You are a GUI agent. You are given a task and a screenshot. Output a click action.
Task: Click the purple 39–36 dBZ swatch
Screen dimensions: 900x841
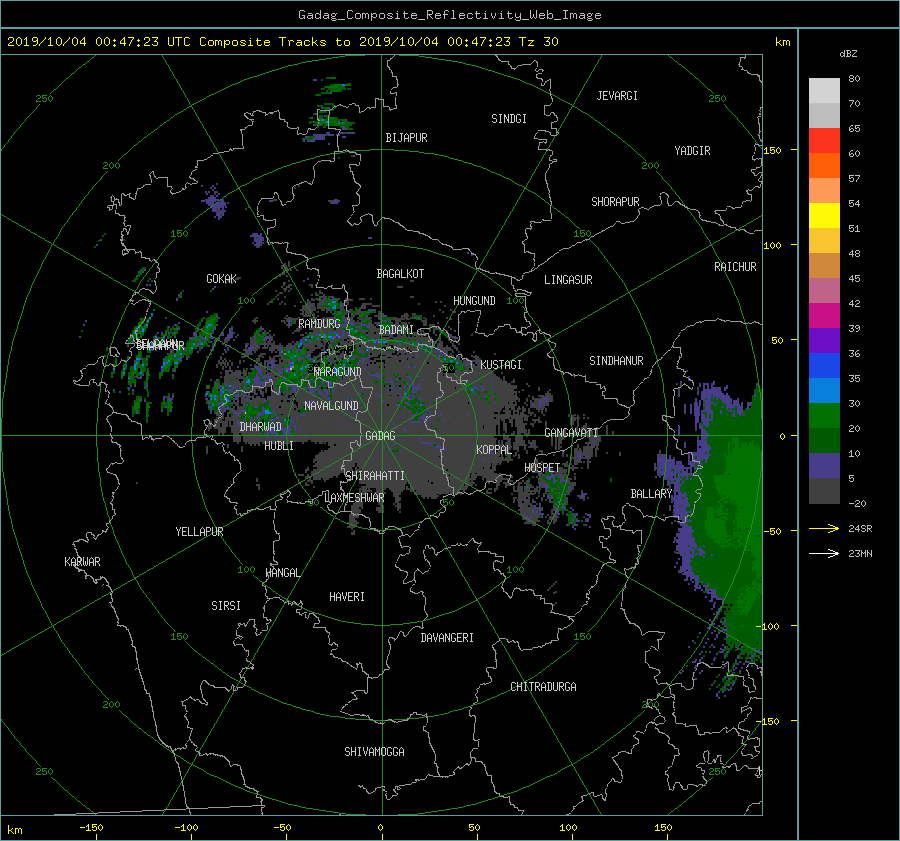coord(824,340)
